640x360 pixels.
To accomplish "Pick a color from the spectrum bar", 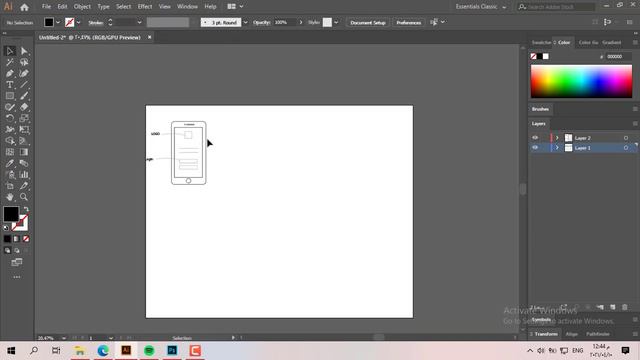I will (x=581, y=81).
